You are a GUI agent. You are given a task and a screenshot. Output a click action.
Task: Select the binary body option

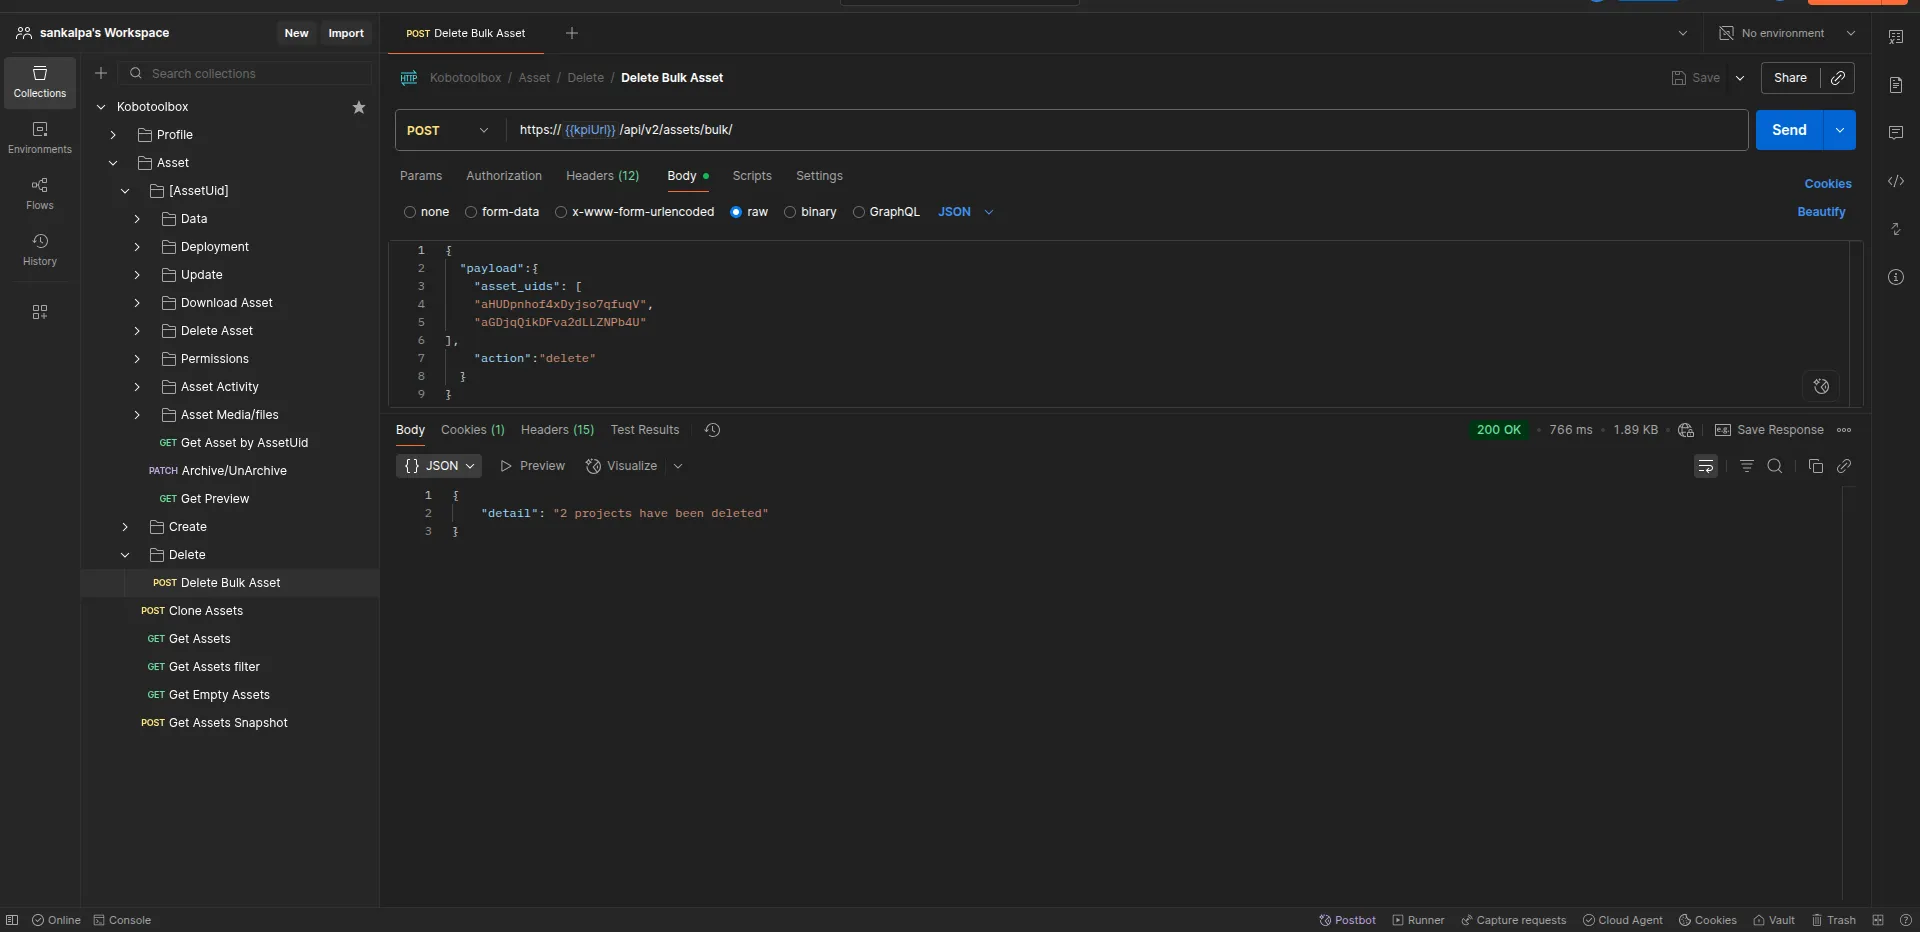[790, 212]
